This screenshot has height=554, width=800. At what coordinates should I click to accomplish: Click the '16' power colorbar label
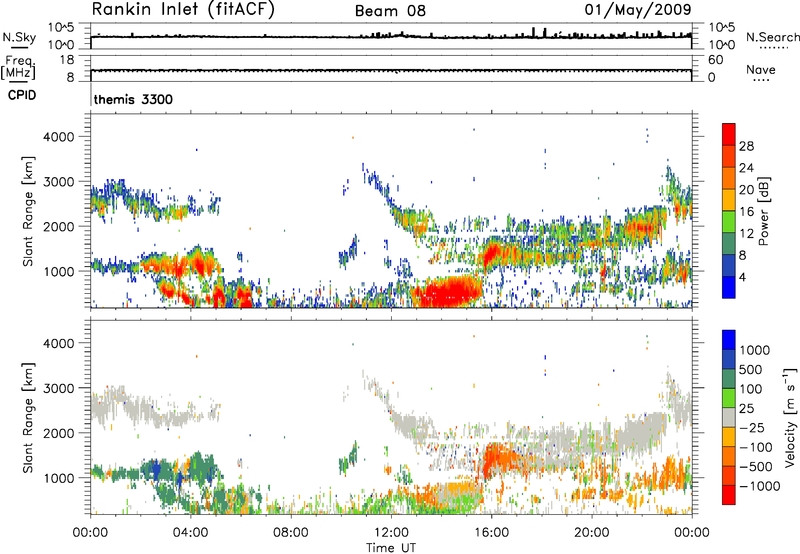click(746, 212)
